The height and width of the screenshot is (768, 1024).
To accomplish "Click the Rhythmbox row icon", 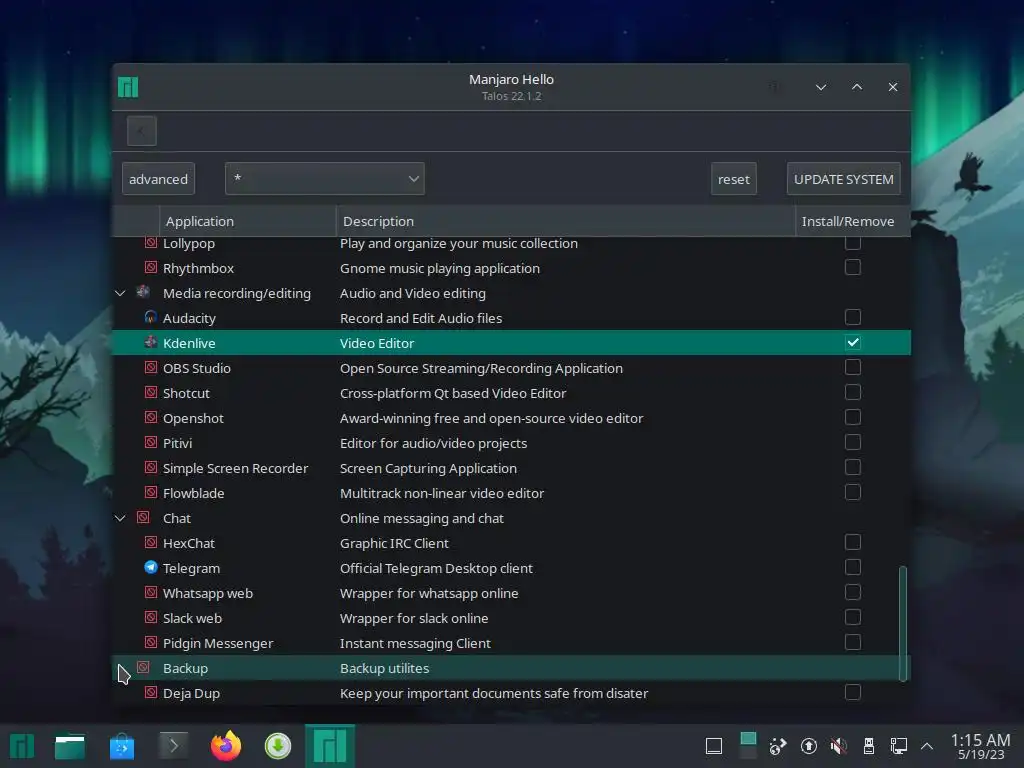I will click(x=150, y=268).
